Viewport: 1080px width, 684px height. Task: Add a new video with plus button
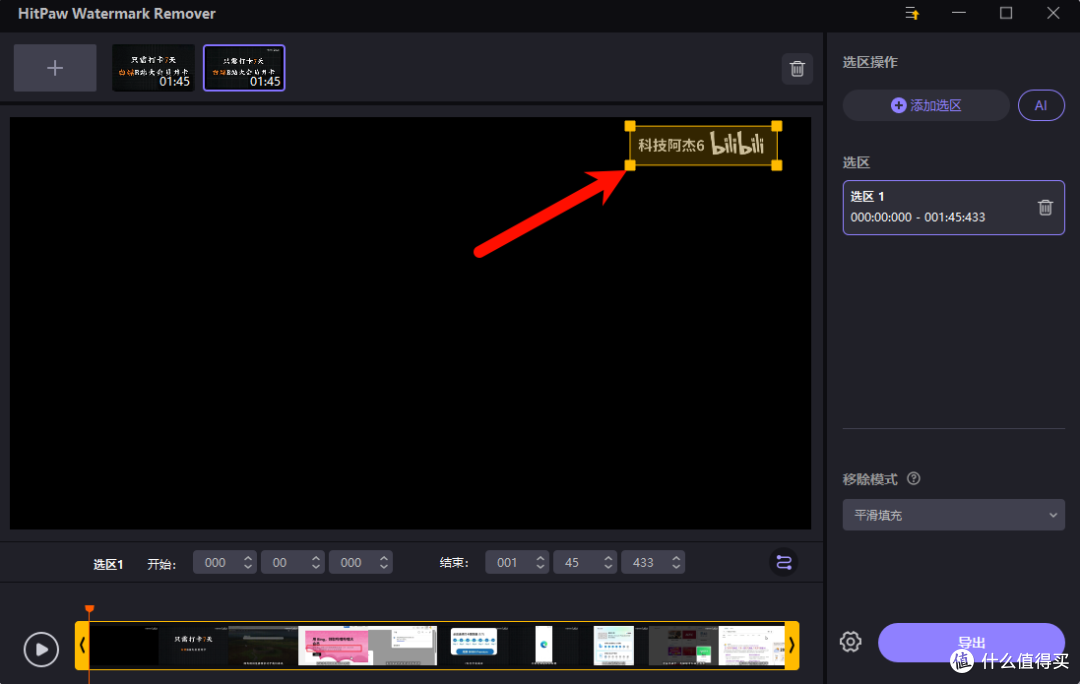point(55,68)
